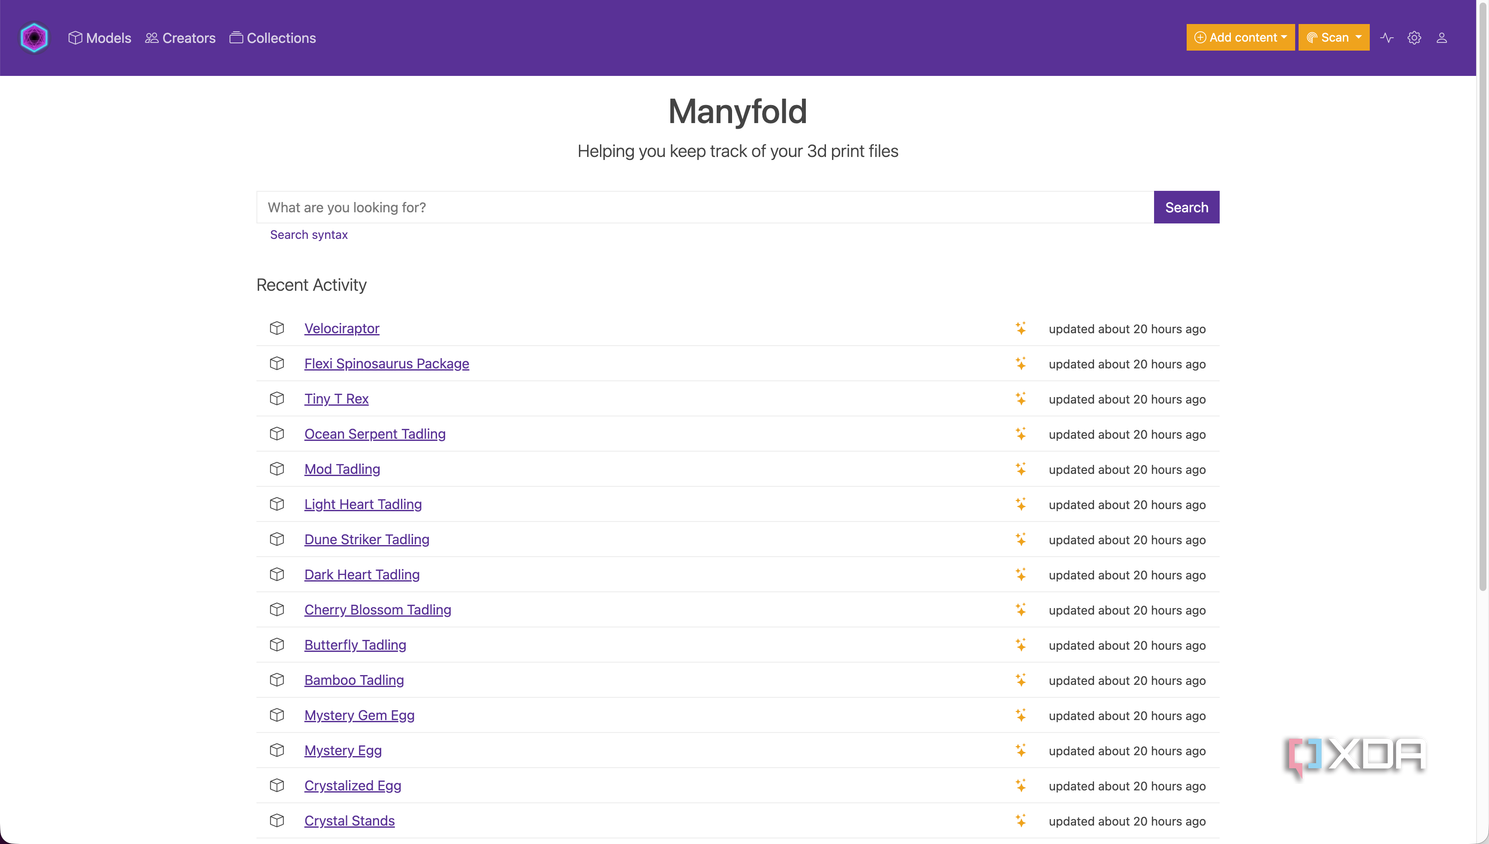Open the Dune Striker Tadling model
This screenshot has height=844, width=1489.
(x=367, y=539)
